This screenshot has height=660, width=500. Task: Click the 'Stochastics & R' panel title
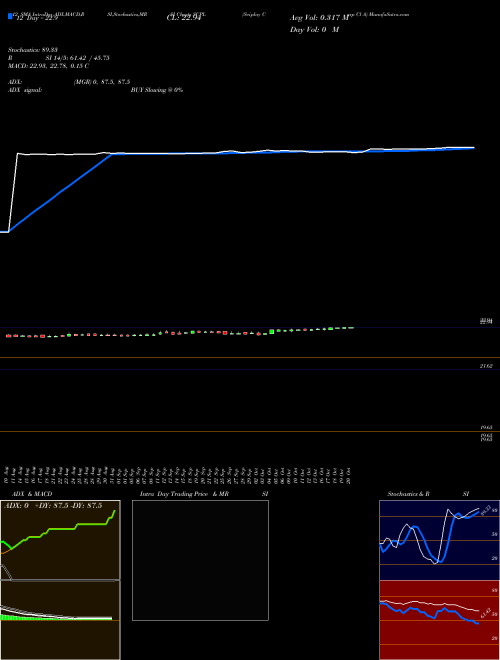coord(408,494)
